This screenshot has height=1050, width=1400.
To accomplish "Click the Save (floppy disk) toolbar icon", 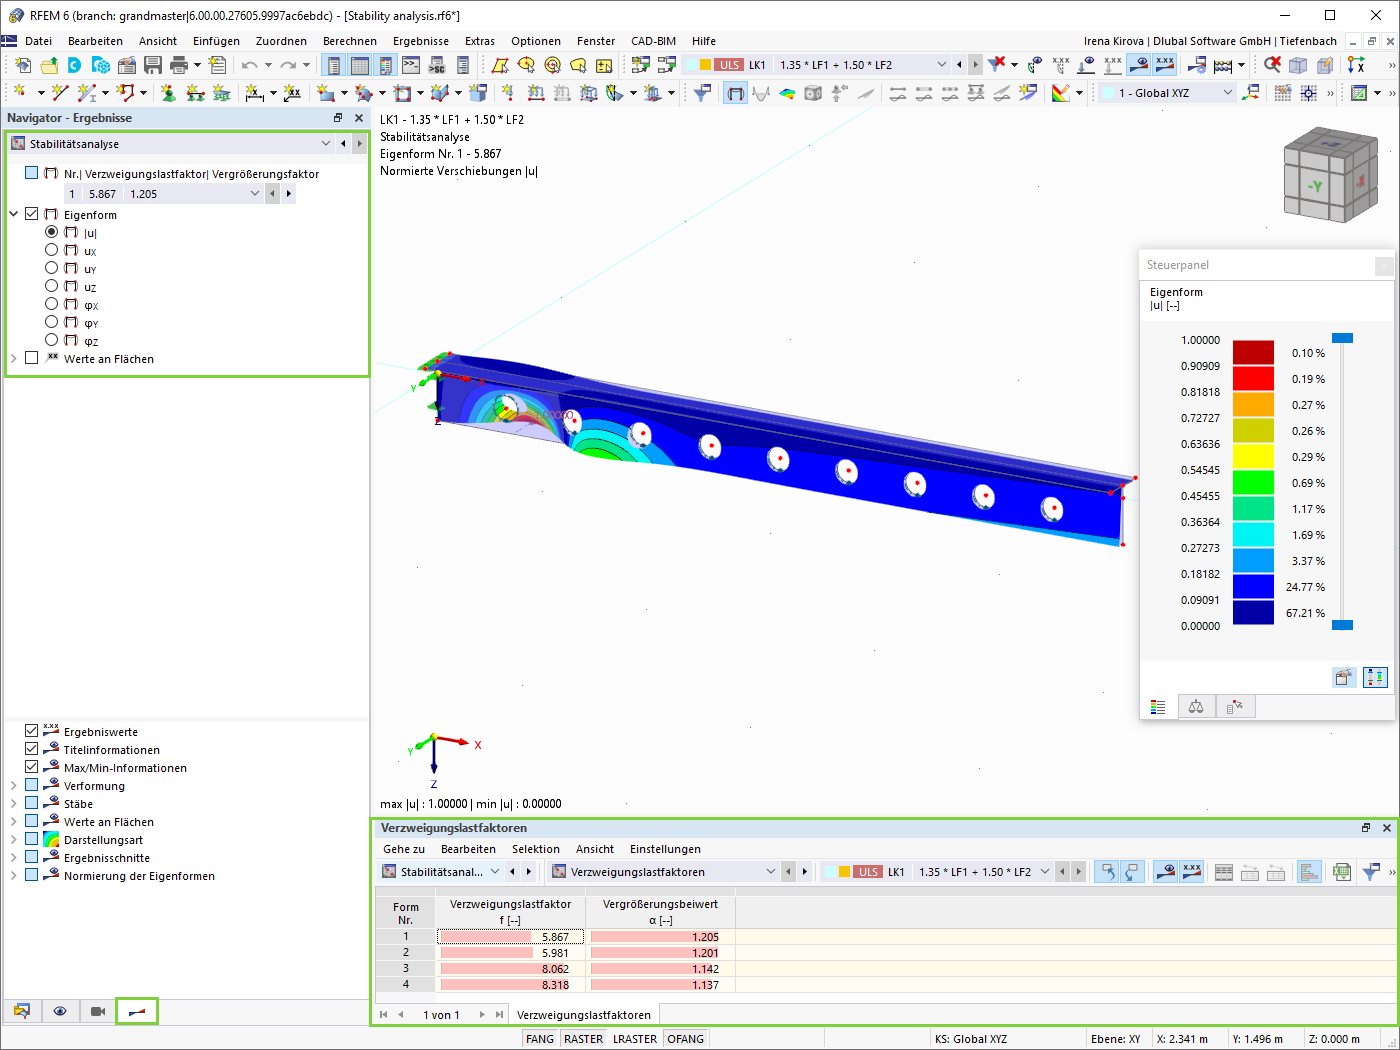I will pos(153,65).
